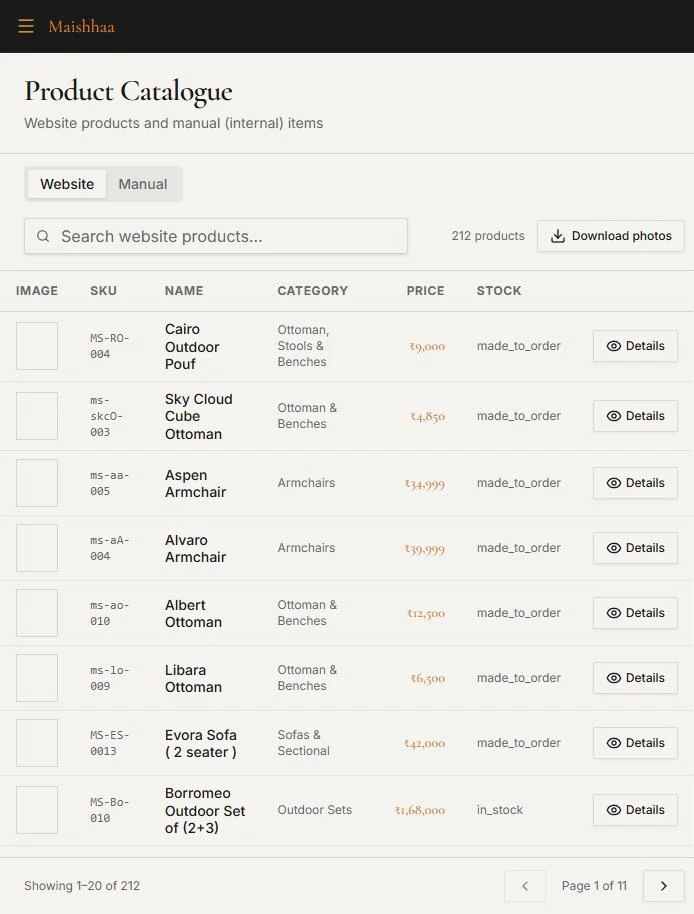Click price ₹34,999
The height and width of the screenshot is (914, 694).
point(425,484)
